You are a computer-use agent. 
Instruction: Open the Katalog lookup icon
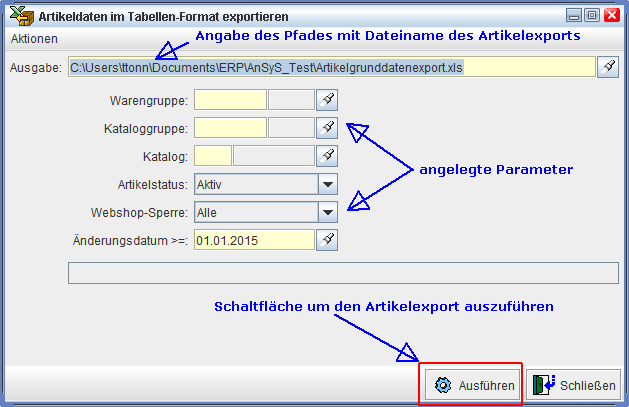pyautogui.click(x=327, y=155)
